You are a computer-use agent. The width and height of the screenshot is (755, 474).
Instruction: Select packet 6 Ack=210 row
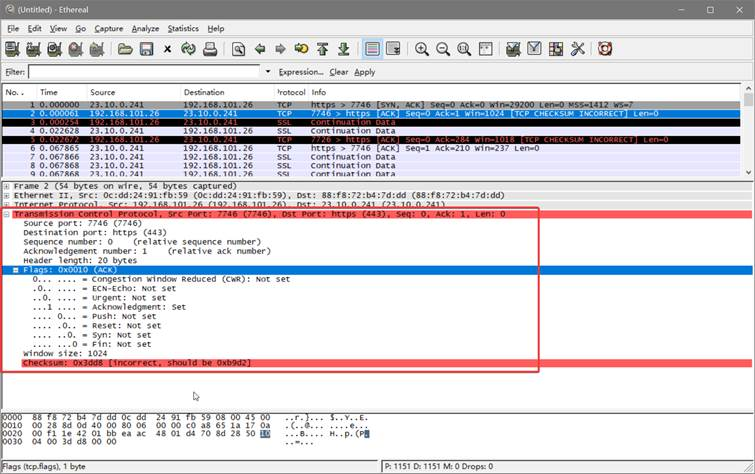coord(371,148)
